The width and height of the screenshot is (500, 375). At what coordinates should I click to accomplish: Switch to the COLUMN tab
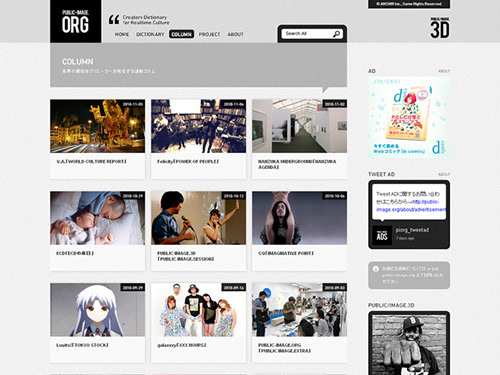[x=181, y=34]
